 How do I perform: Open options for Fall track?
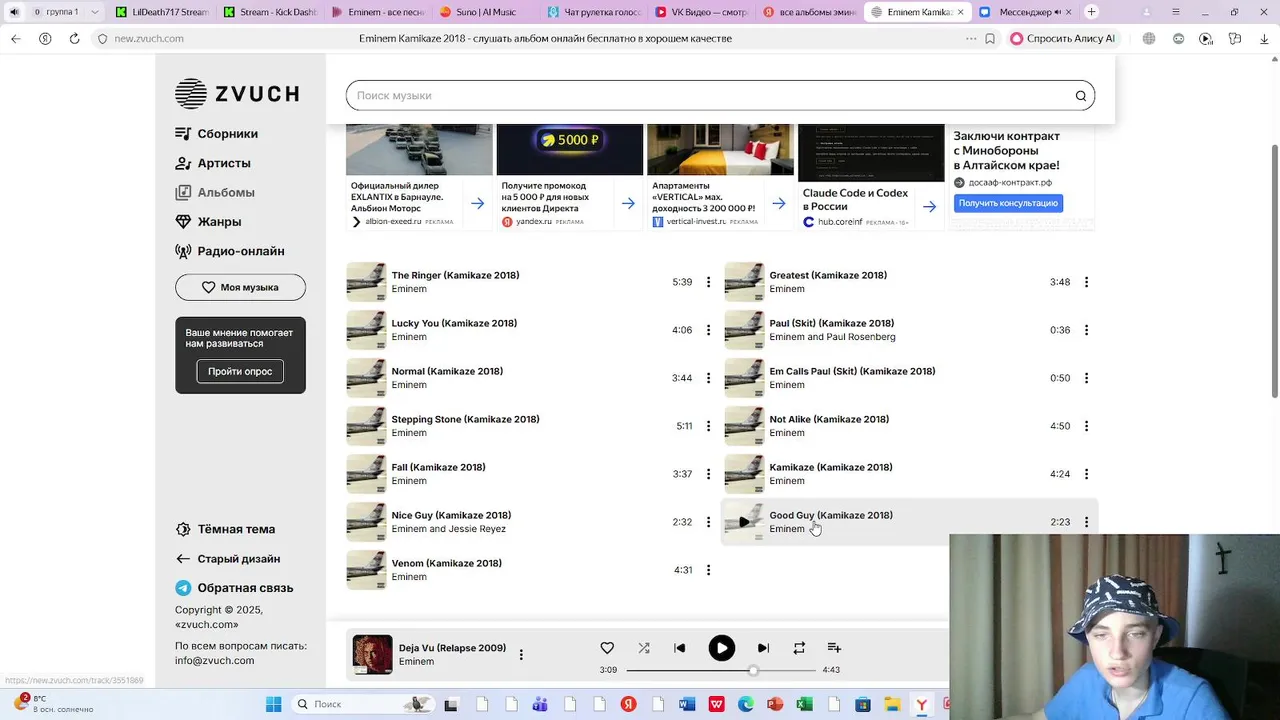(708, 474)
